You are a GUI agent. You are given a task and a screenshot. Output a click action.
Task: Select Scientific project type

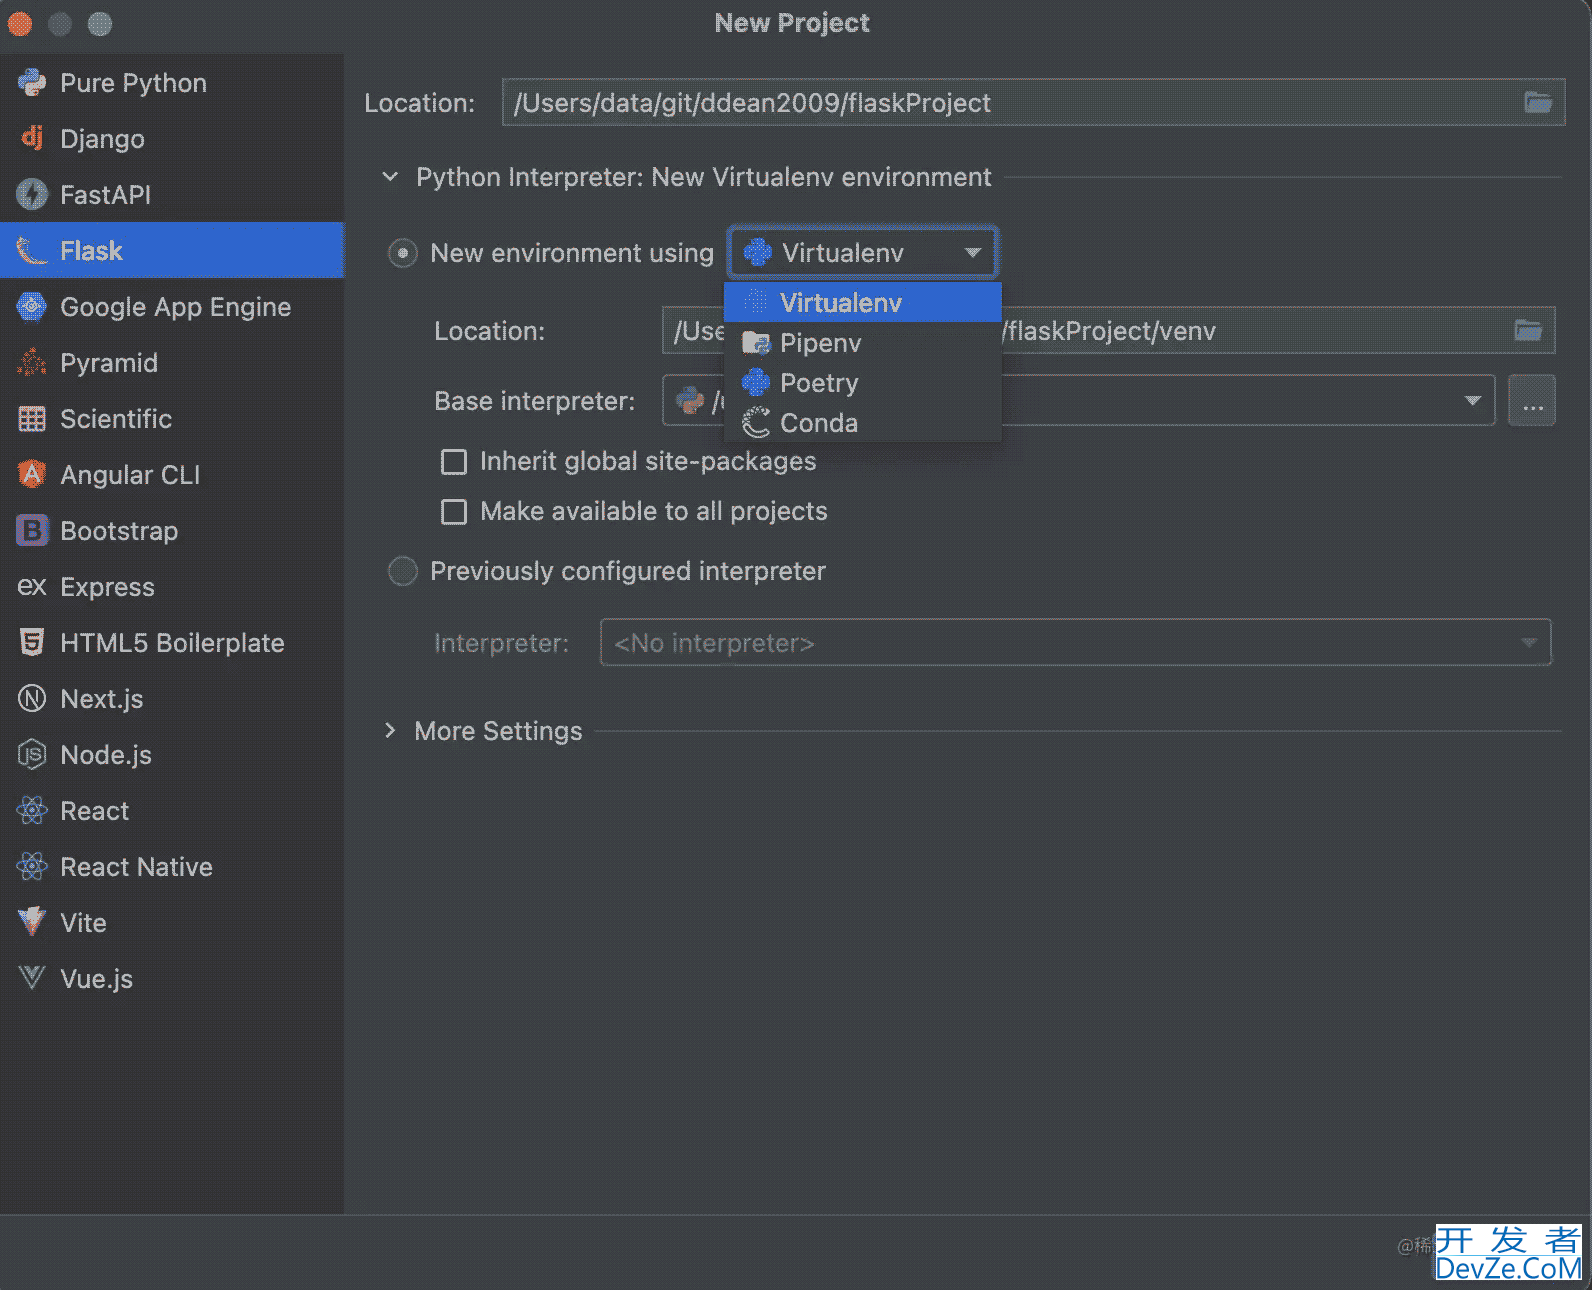click(x=172, y=418)
